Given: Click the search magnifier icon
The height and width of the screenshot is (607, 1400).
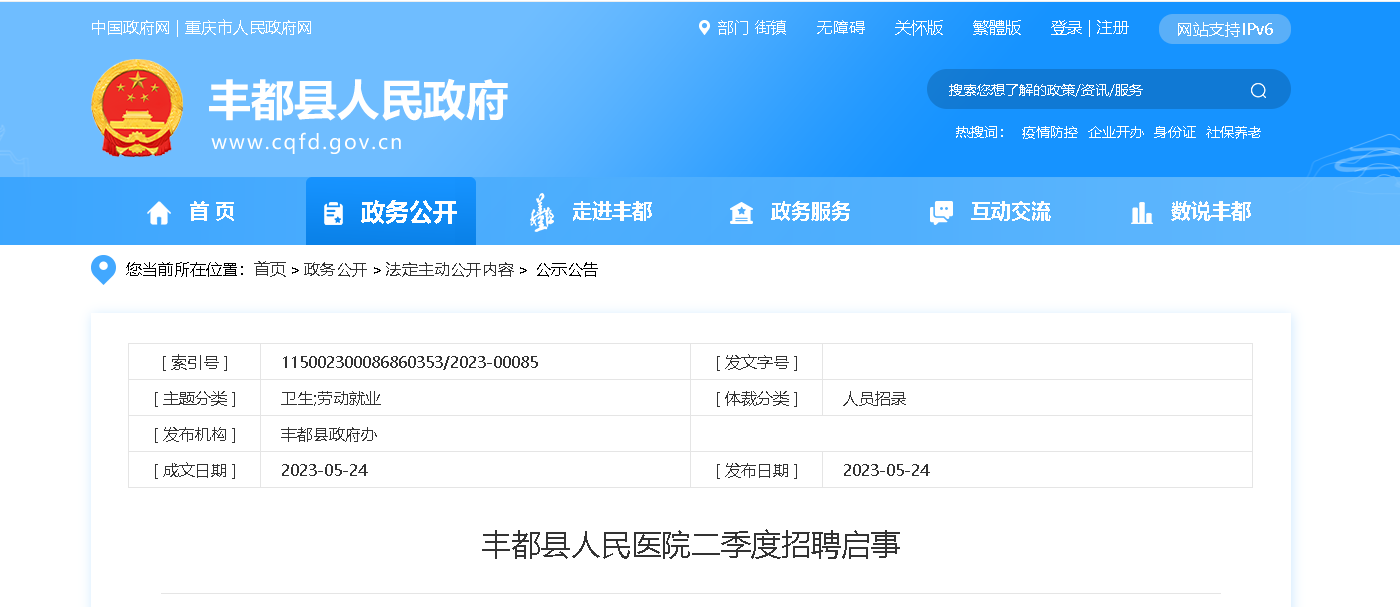Looking at the screenshot, I should (1258, 90).
